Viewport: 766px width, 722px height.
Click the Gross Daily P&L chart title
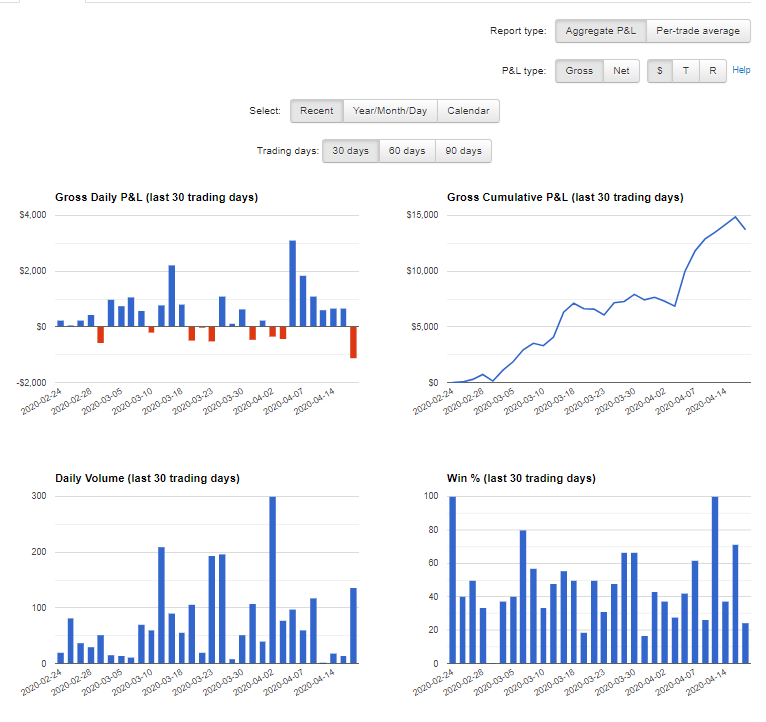156,197
